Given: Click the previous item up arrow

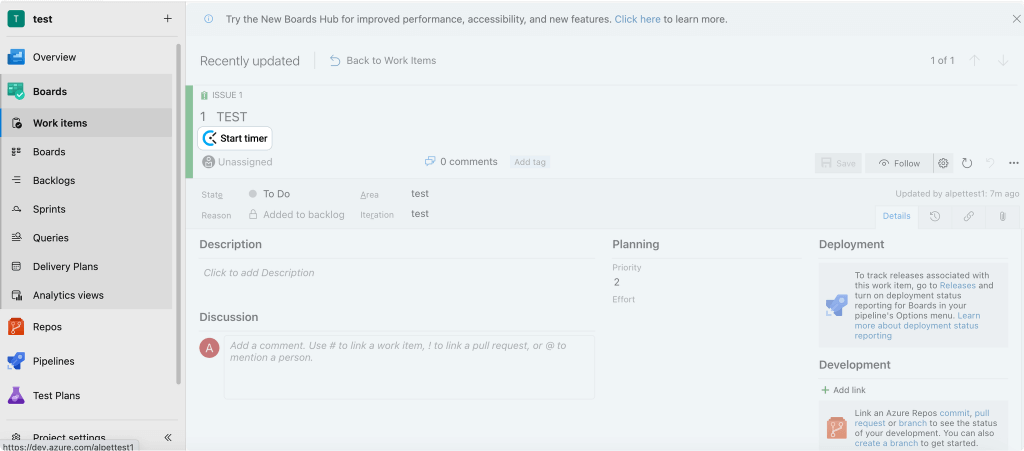Looking at the screenshot, I should [974, 61].
